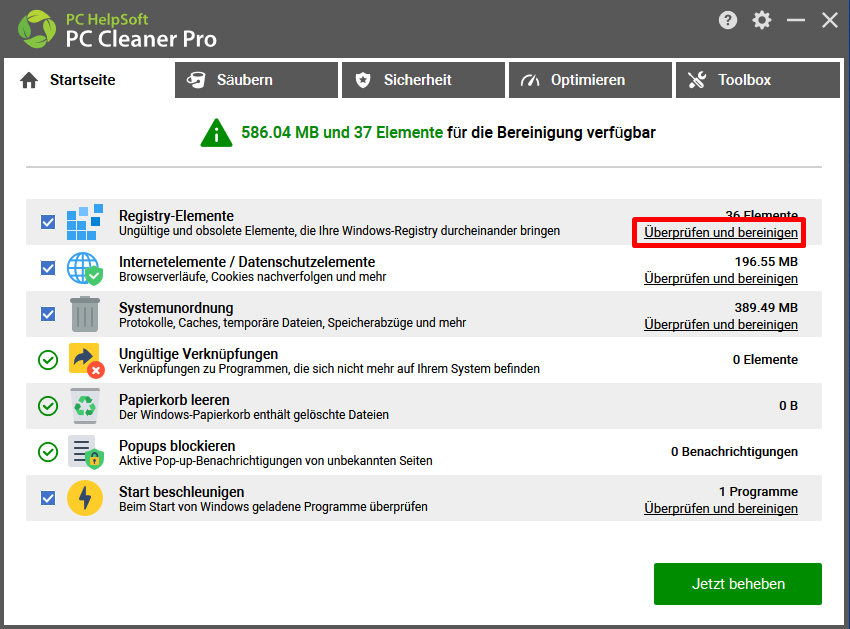Click the Registry-Elemente title
This screenshot has height=629, width=850.
coord(177,216)
